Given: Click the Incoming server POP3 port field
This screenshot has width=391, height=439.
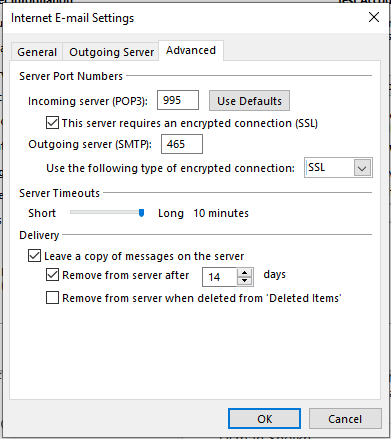Looking at the screenshot, I should tap(178, 100).
